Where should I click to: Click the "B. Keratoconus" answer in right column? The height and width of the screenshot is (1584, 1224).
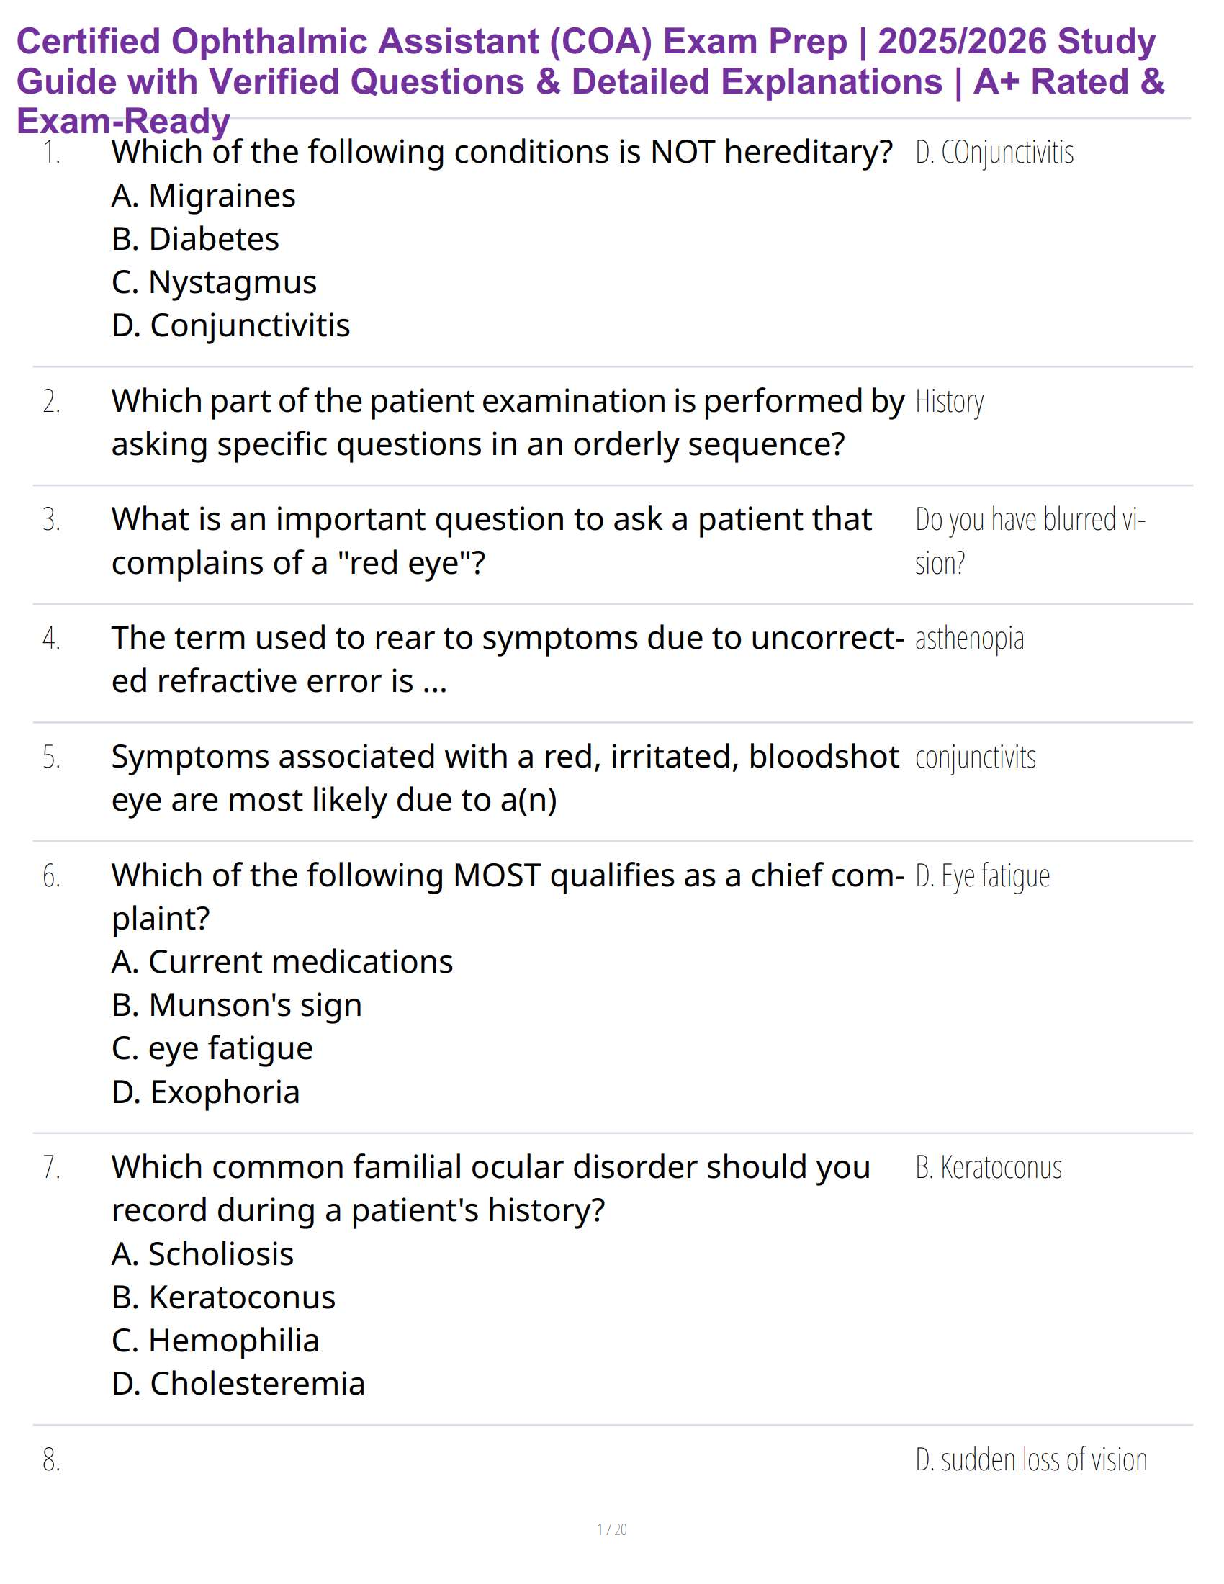(988, 1168)
